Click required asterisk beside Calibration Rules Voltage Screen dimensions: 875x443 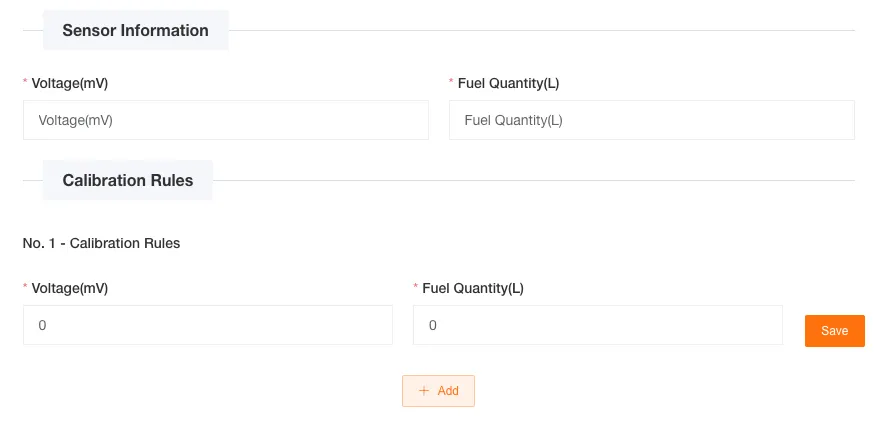[x=25, y=288]
